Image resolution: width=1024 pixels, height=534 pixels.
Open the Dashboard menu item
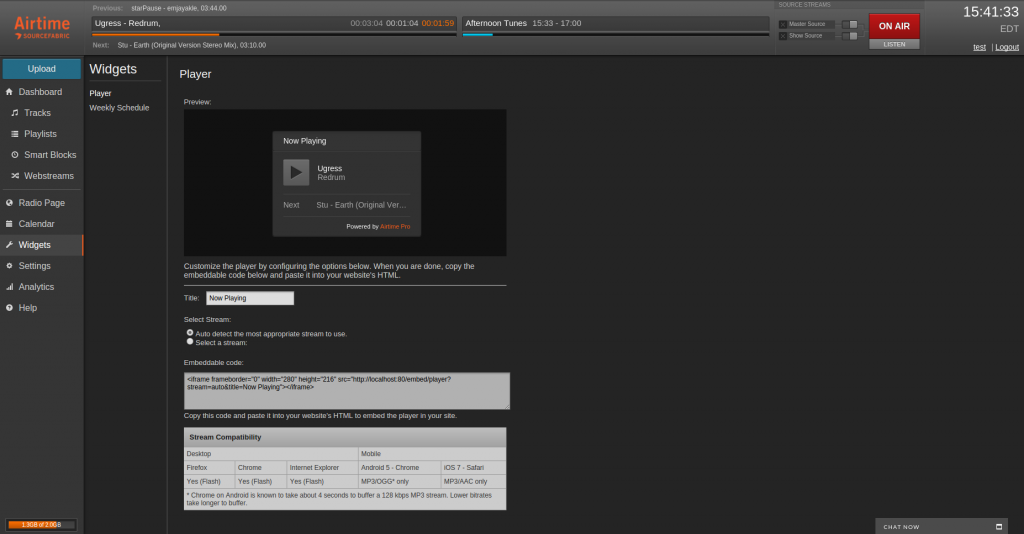[x=40, y=92]
